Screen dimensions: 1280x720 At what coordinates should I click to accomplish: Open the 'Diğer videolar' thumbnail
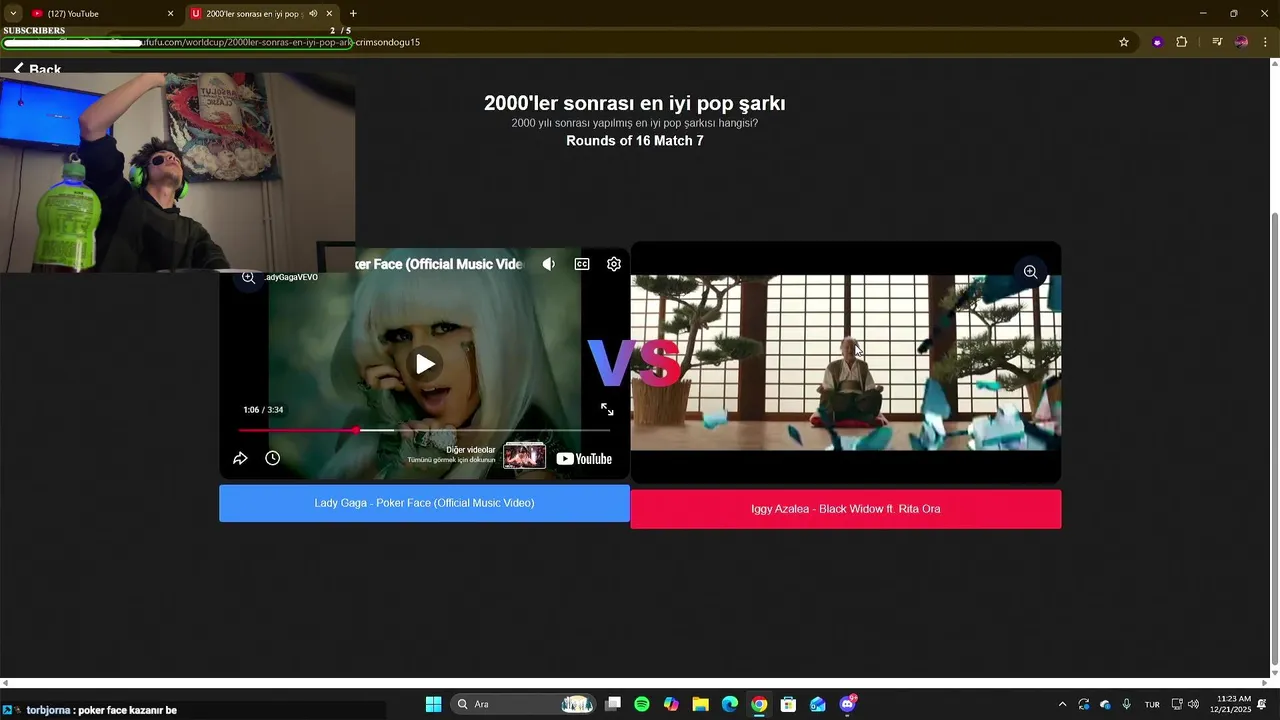(x=524, y=456)
